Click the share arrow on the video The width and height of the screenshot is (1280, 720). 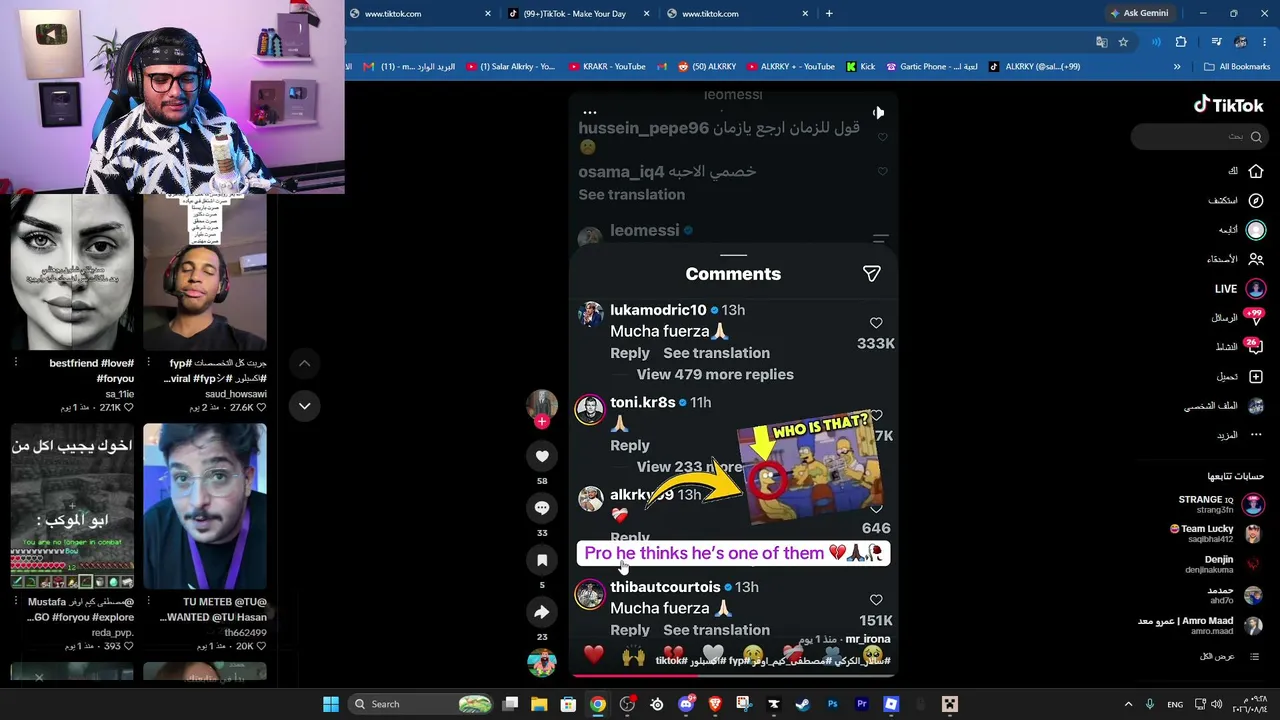(542, 612)
